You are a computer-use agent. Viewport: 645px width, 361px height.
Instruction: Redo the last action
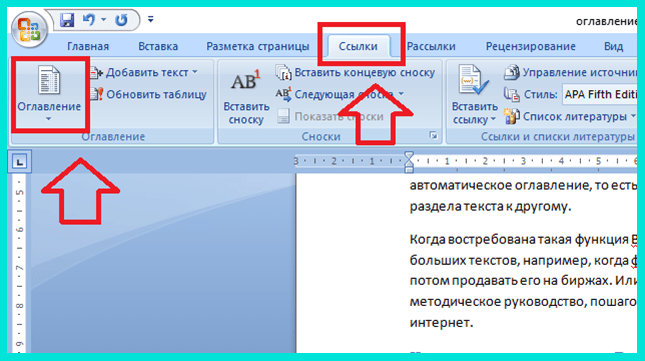tap(121, 19)
